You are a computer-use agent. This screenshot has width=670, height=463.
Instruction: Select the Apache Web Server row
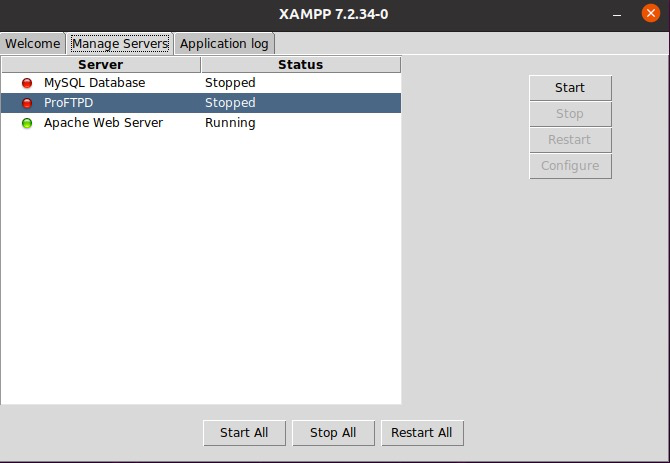pos(201,123)
